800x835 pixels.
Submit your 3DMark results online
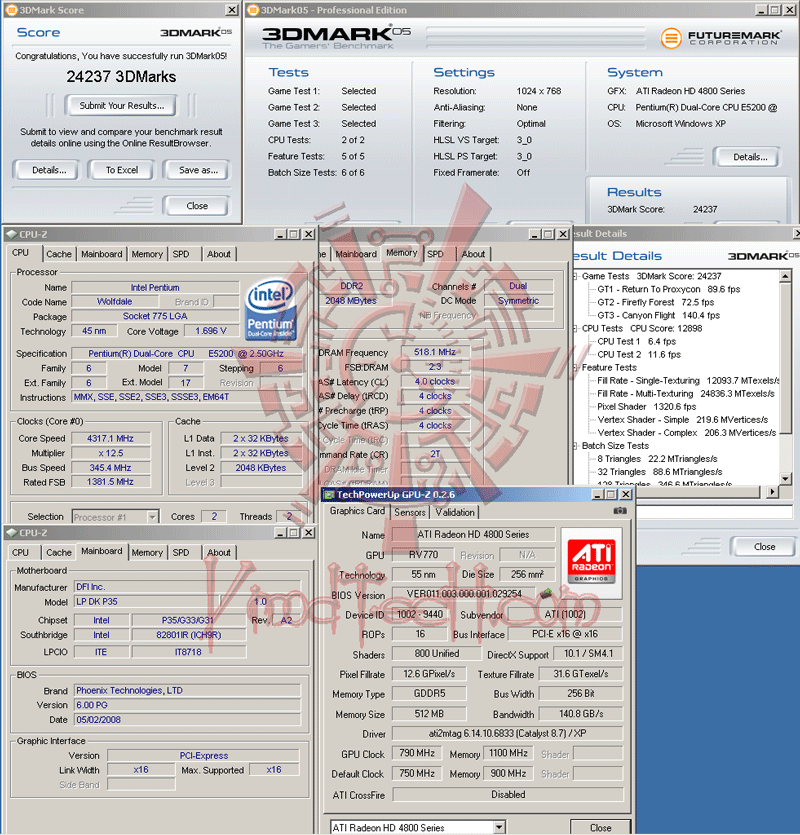(x=121, y=105)
